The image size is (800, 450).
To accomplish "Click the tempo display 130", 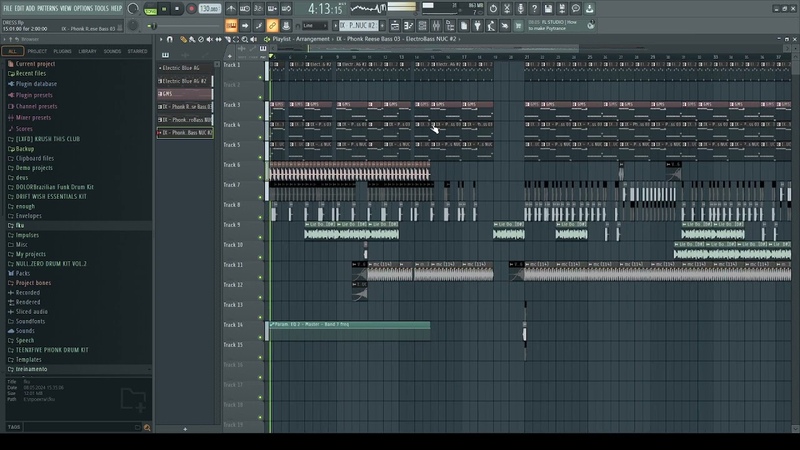I will (209, 9).
